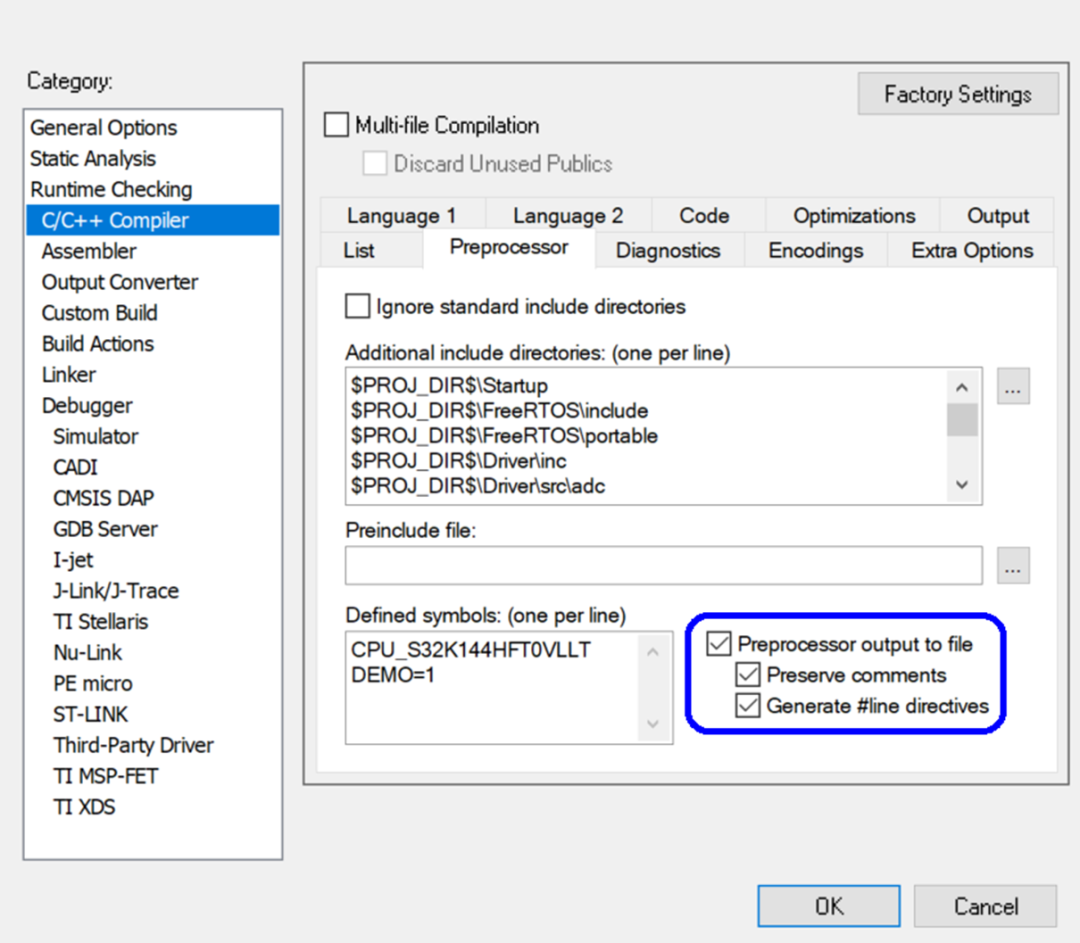Click include directories scroll up arrow
Viewport: 1080px width, 943px height.
pyautogui.click(x=962, y=387)
